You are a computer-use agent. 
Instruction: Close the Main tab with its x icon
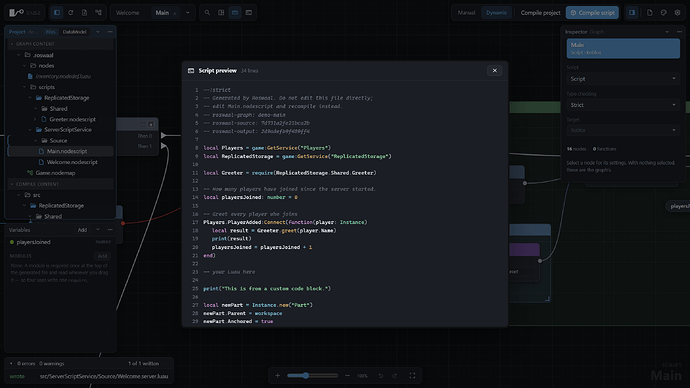click(175, 13)
